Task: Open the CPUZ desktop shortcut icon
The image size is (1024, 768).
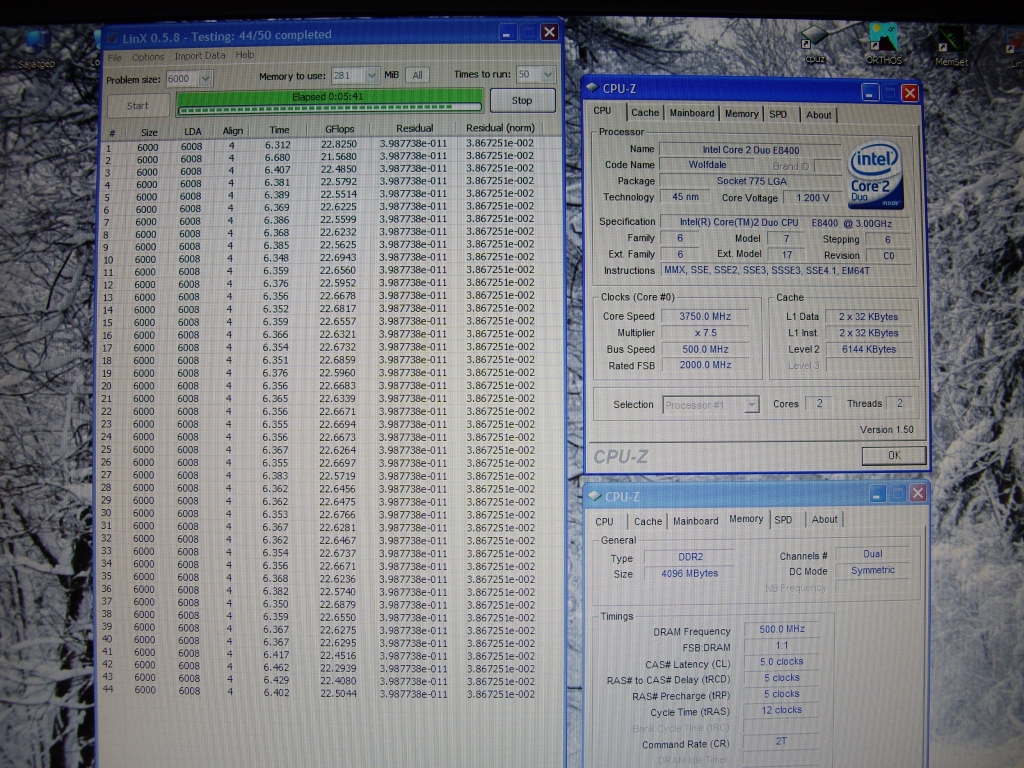Action: tap(814, 42)
